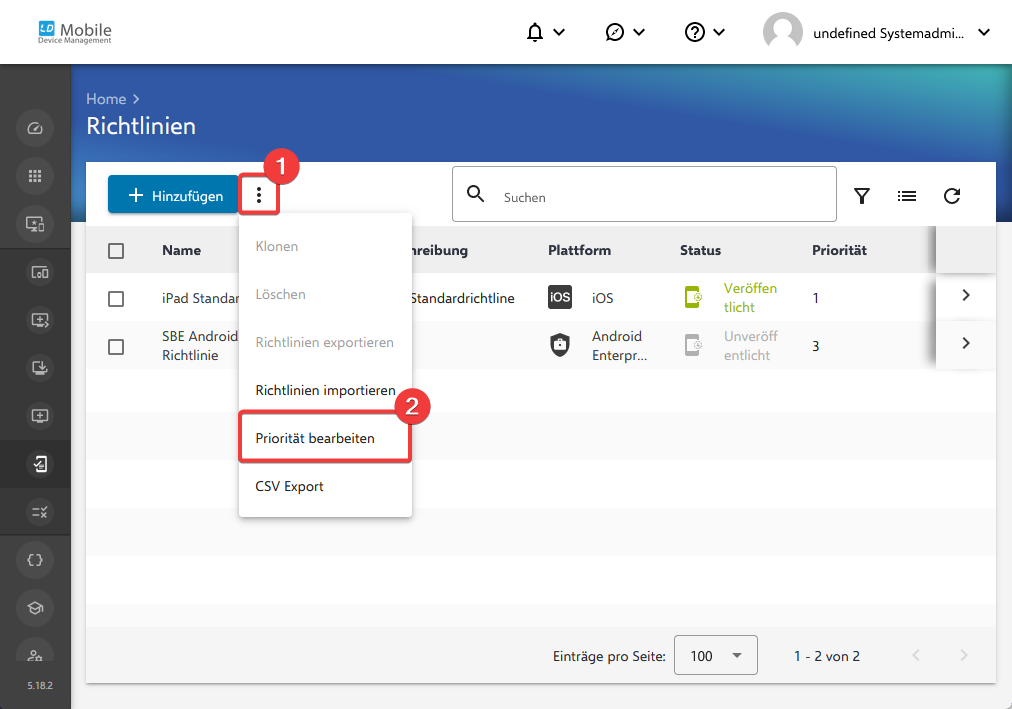Viewport: 1012px width, 709px height.
Task: Open Einträge pro Seite dropdown 100
Action: pyautogui.click(x=716, y=655)
